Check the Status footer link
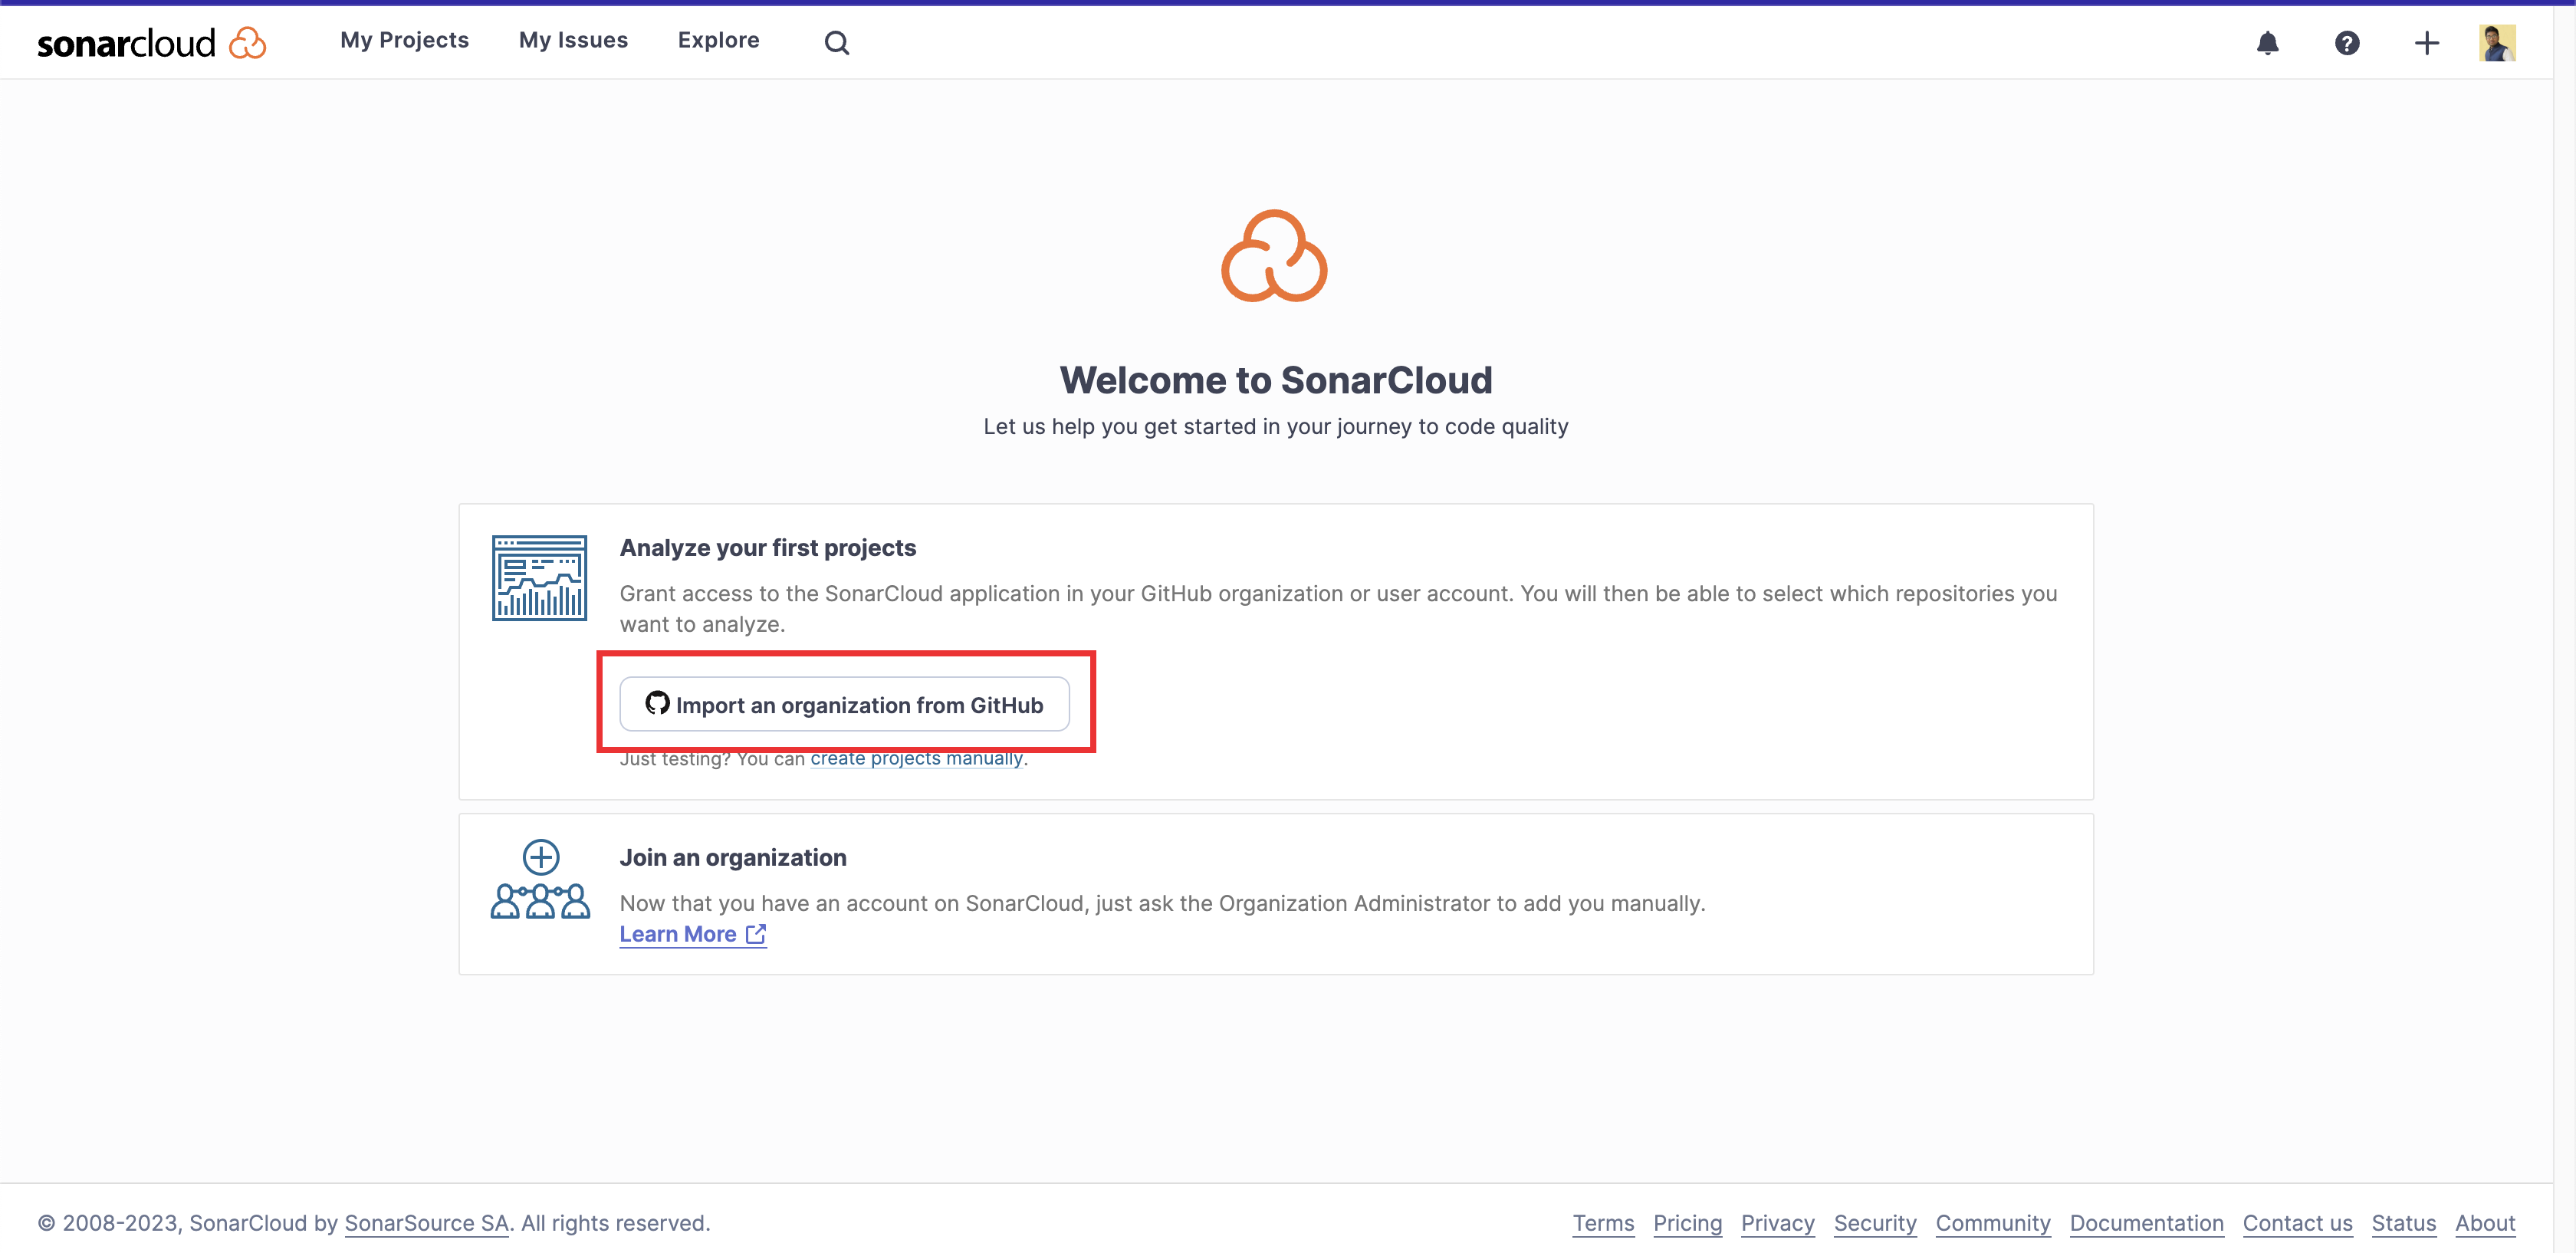 [2403, 1223]
